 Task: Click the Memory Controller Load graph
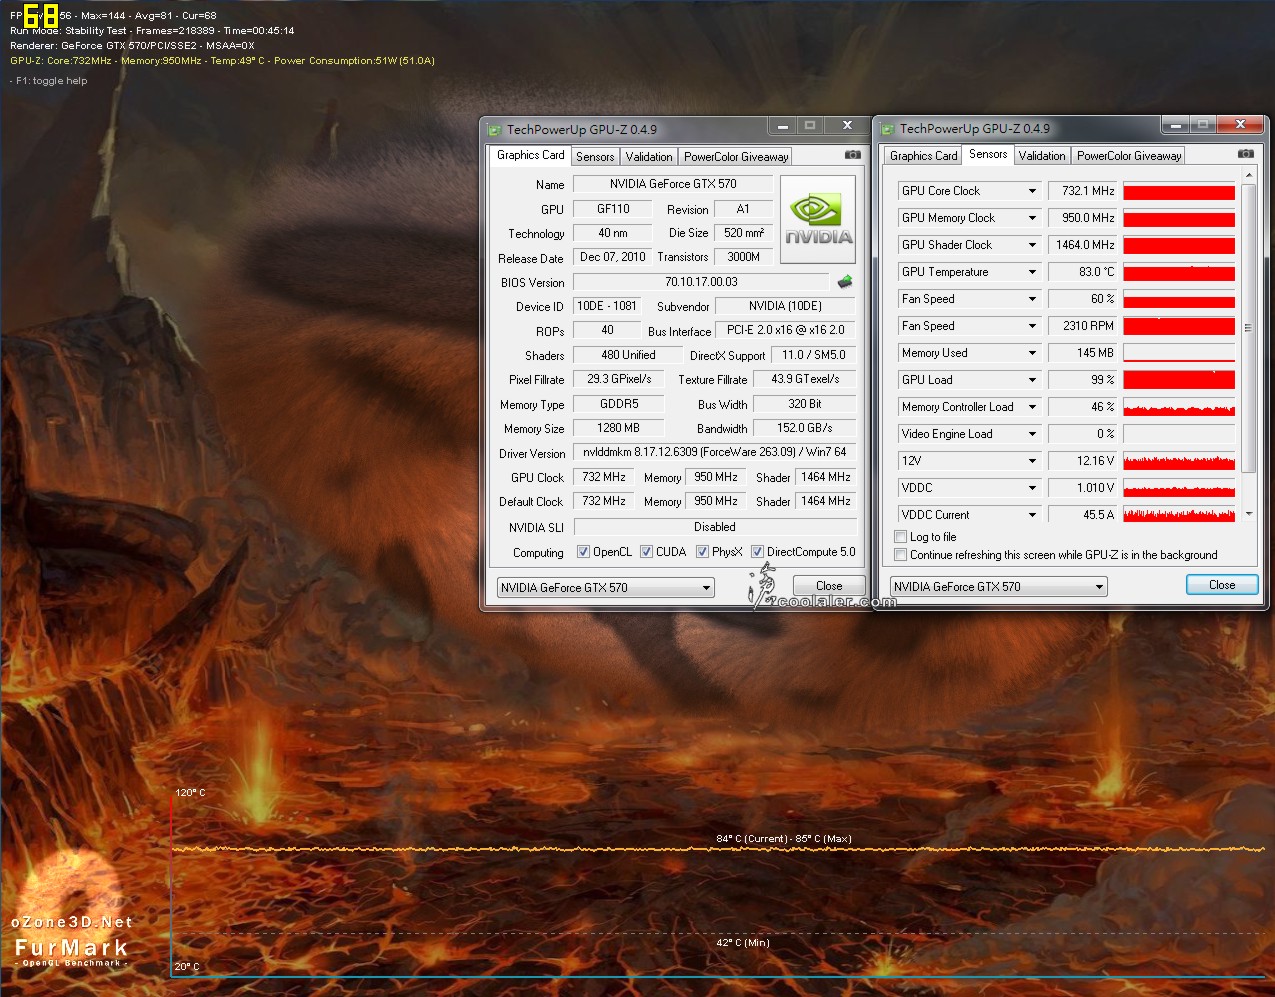click(1179, 407)
